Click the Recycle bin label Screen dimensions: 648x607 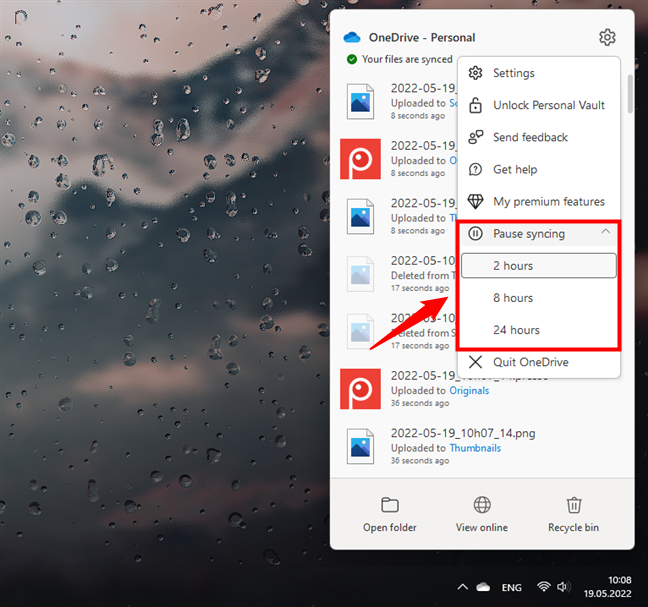tap(574, 528)
